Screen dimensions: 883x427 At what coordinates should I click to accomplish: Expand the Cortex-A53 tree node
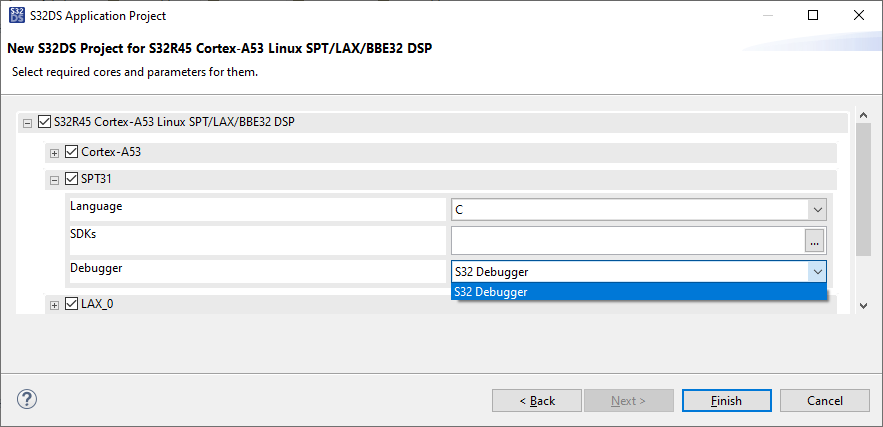click(55, 153)
